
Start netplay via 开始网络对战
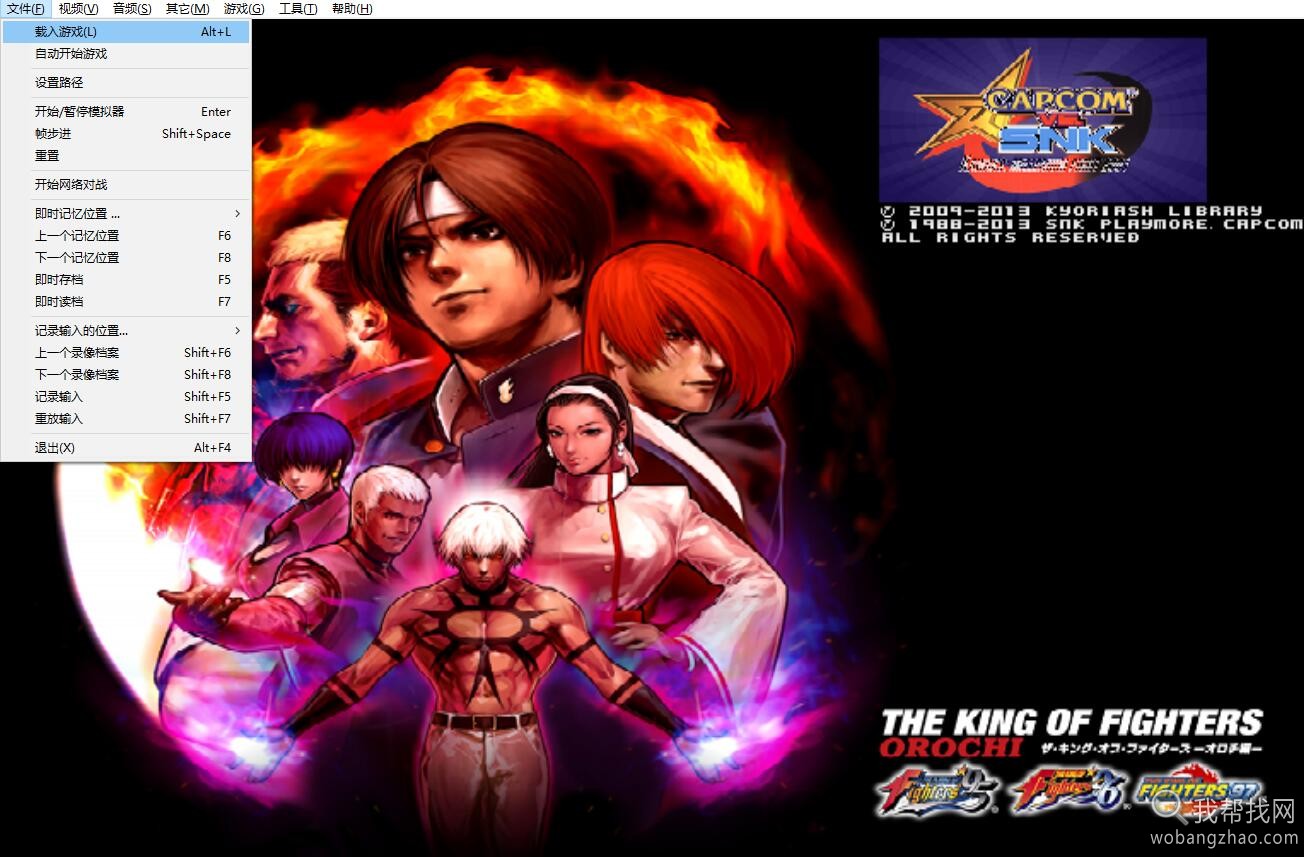pyautogui.click(x=126, y=185)
